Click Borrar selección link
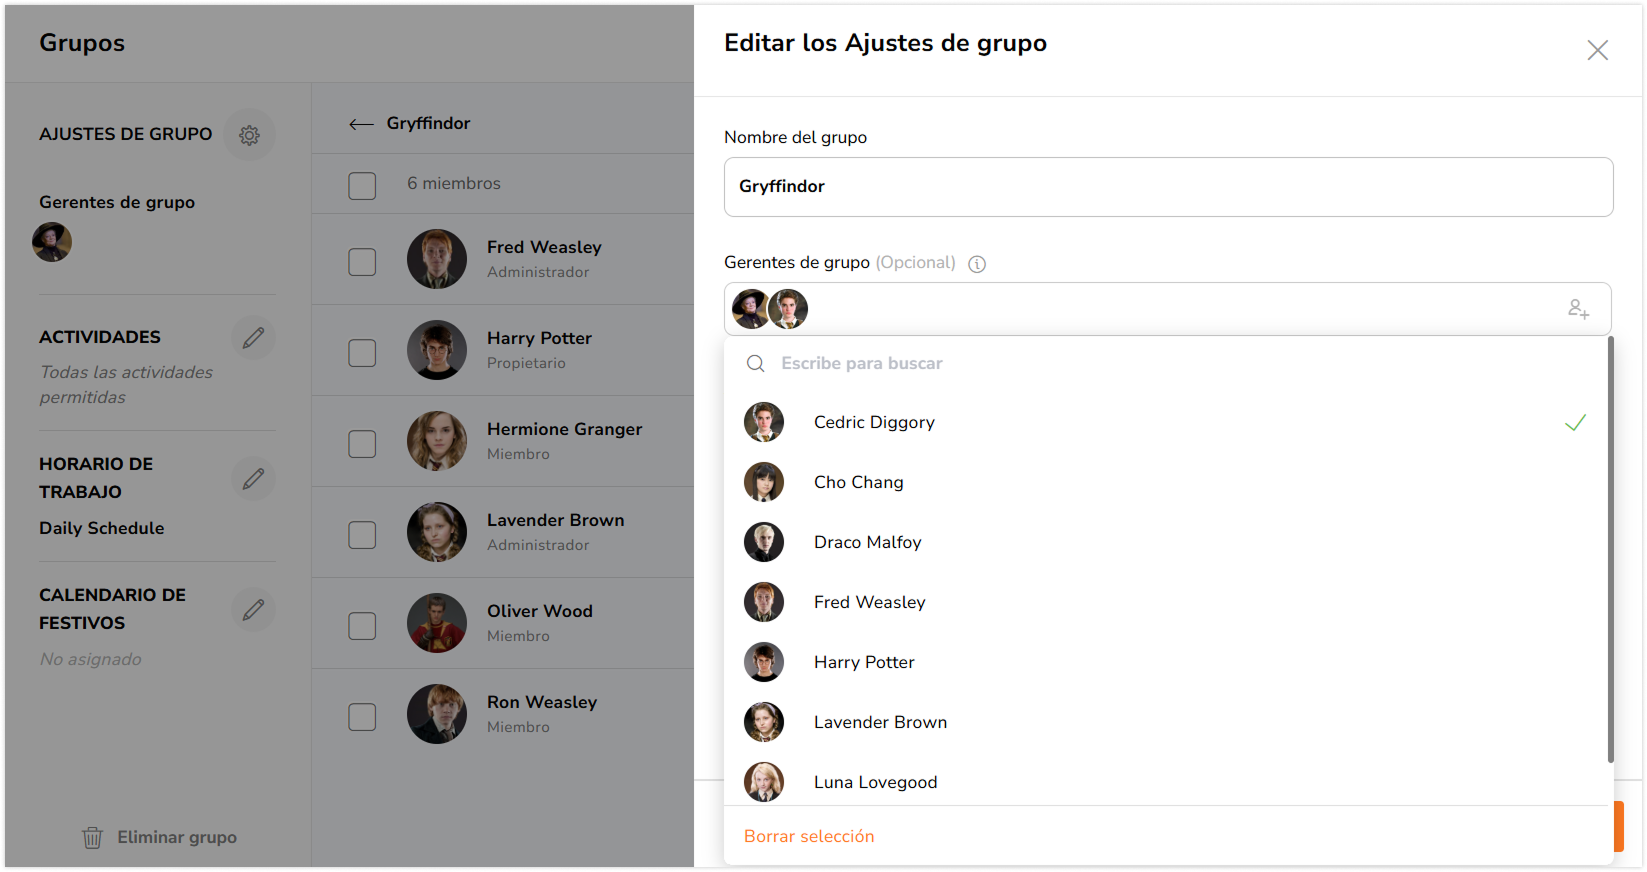Image resolution: width=1647 pixels, height=872 pixels. click(809, 836)
